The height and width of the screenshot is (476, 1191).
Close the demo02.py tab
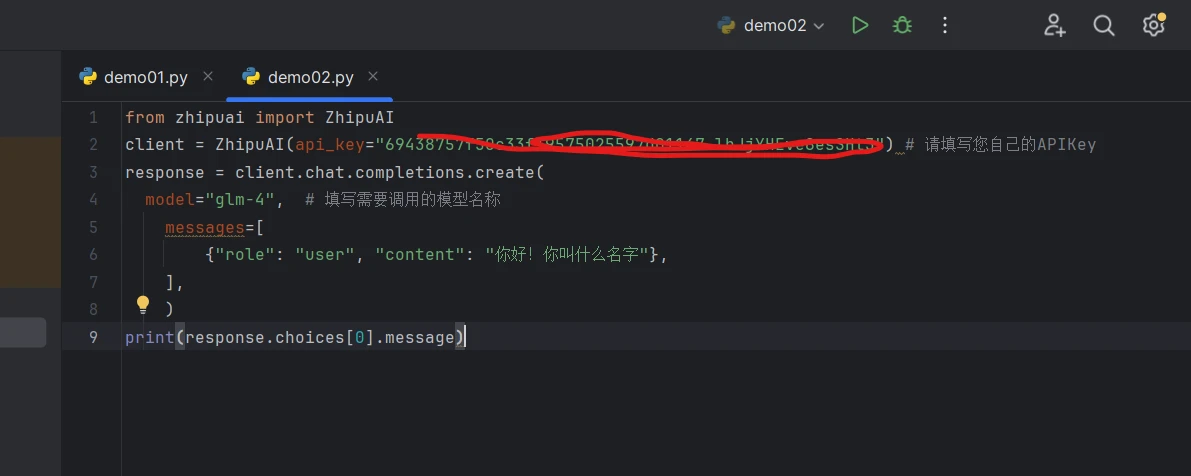(x=372, y=77)
